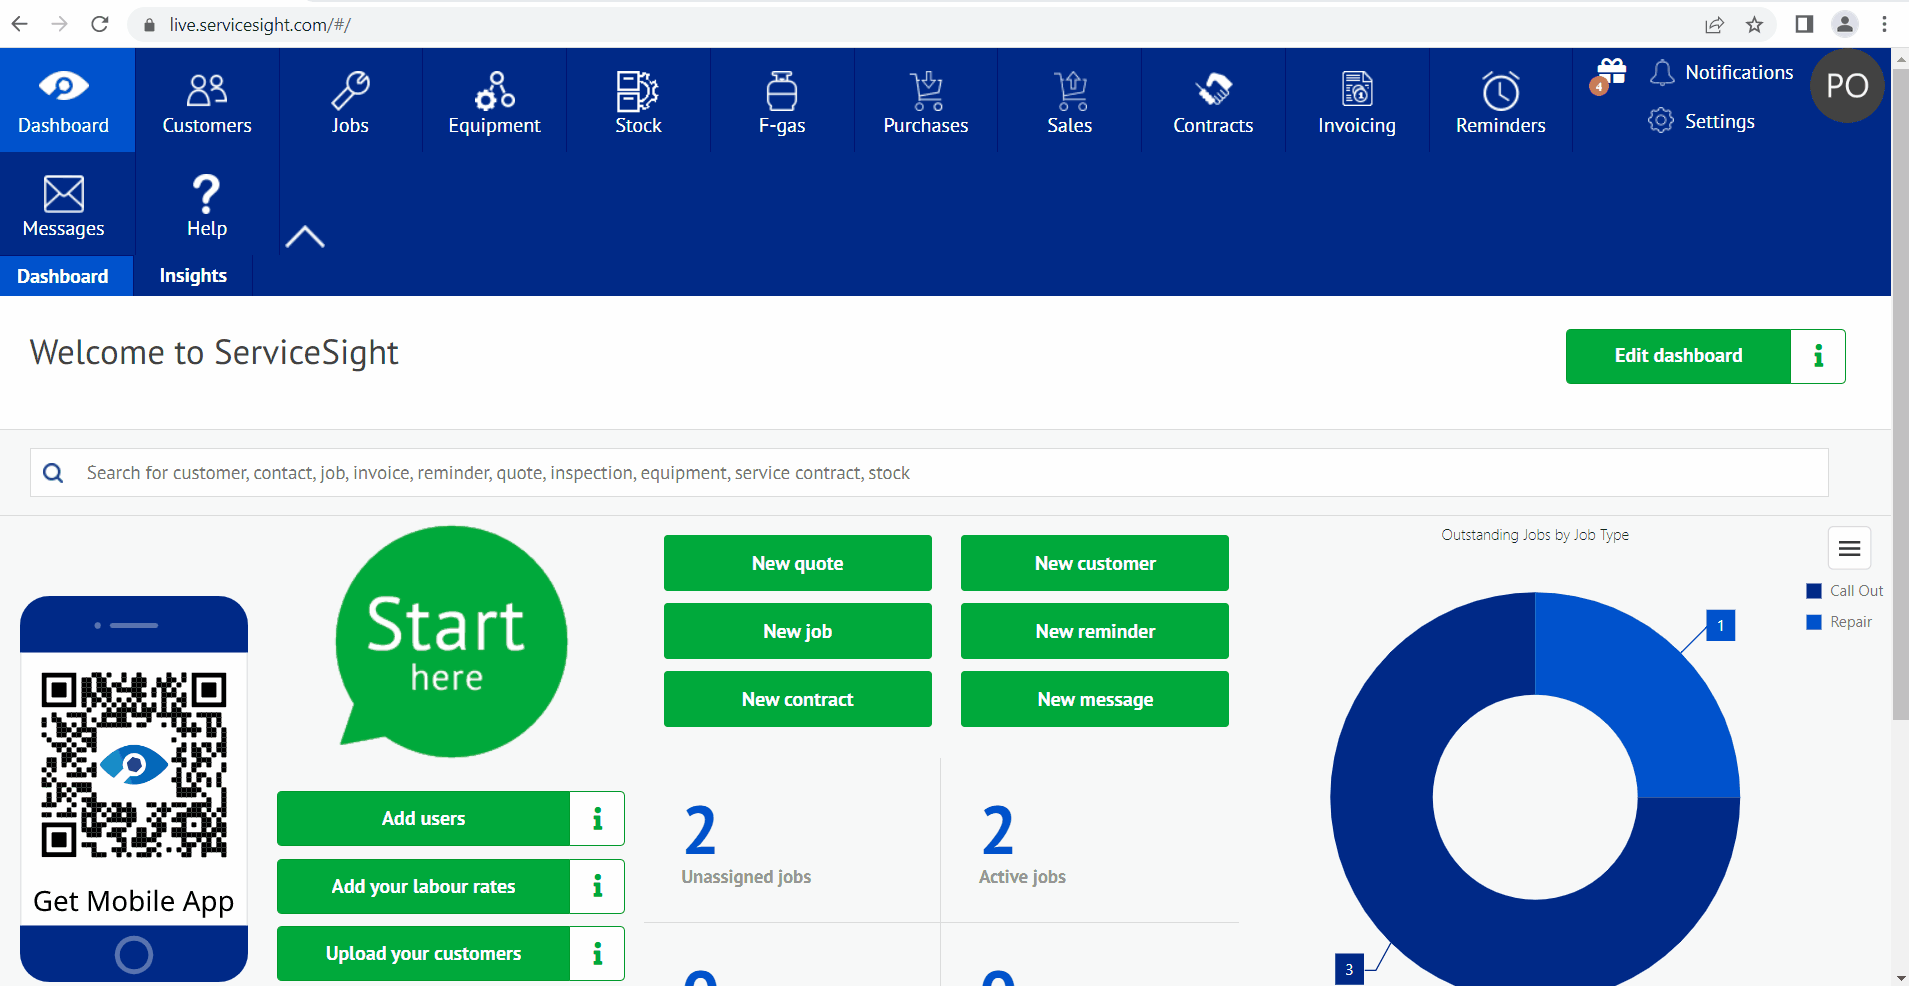This screenshot has height=986, width=1909.
Task: Open the Chrome three-dot menu
Action: [1885, 24]
